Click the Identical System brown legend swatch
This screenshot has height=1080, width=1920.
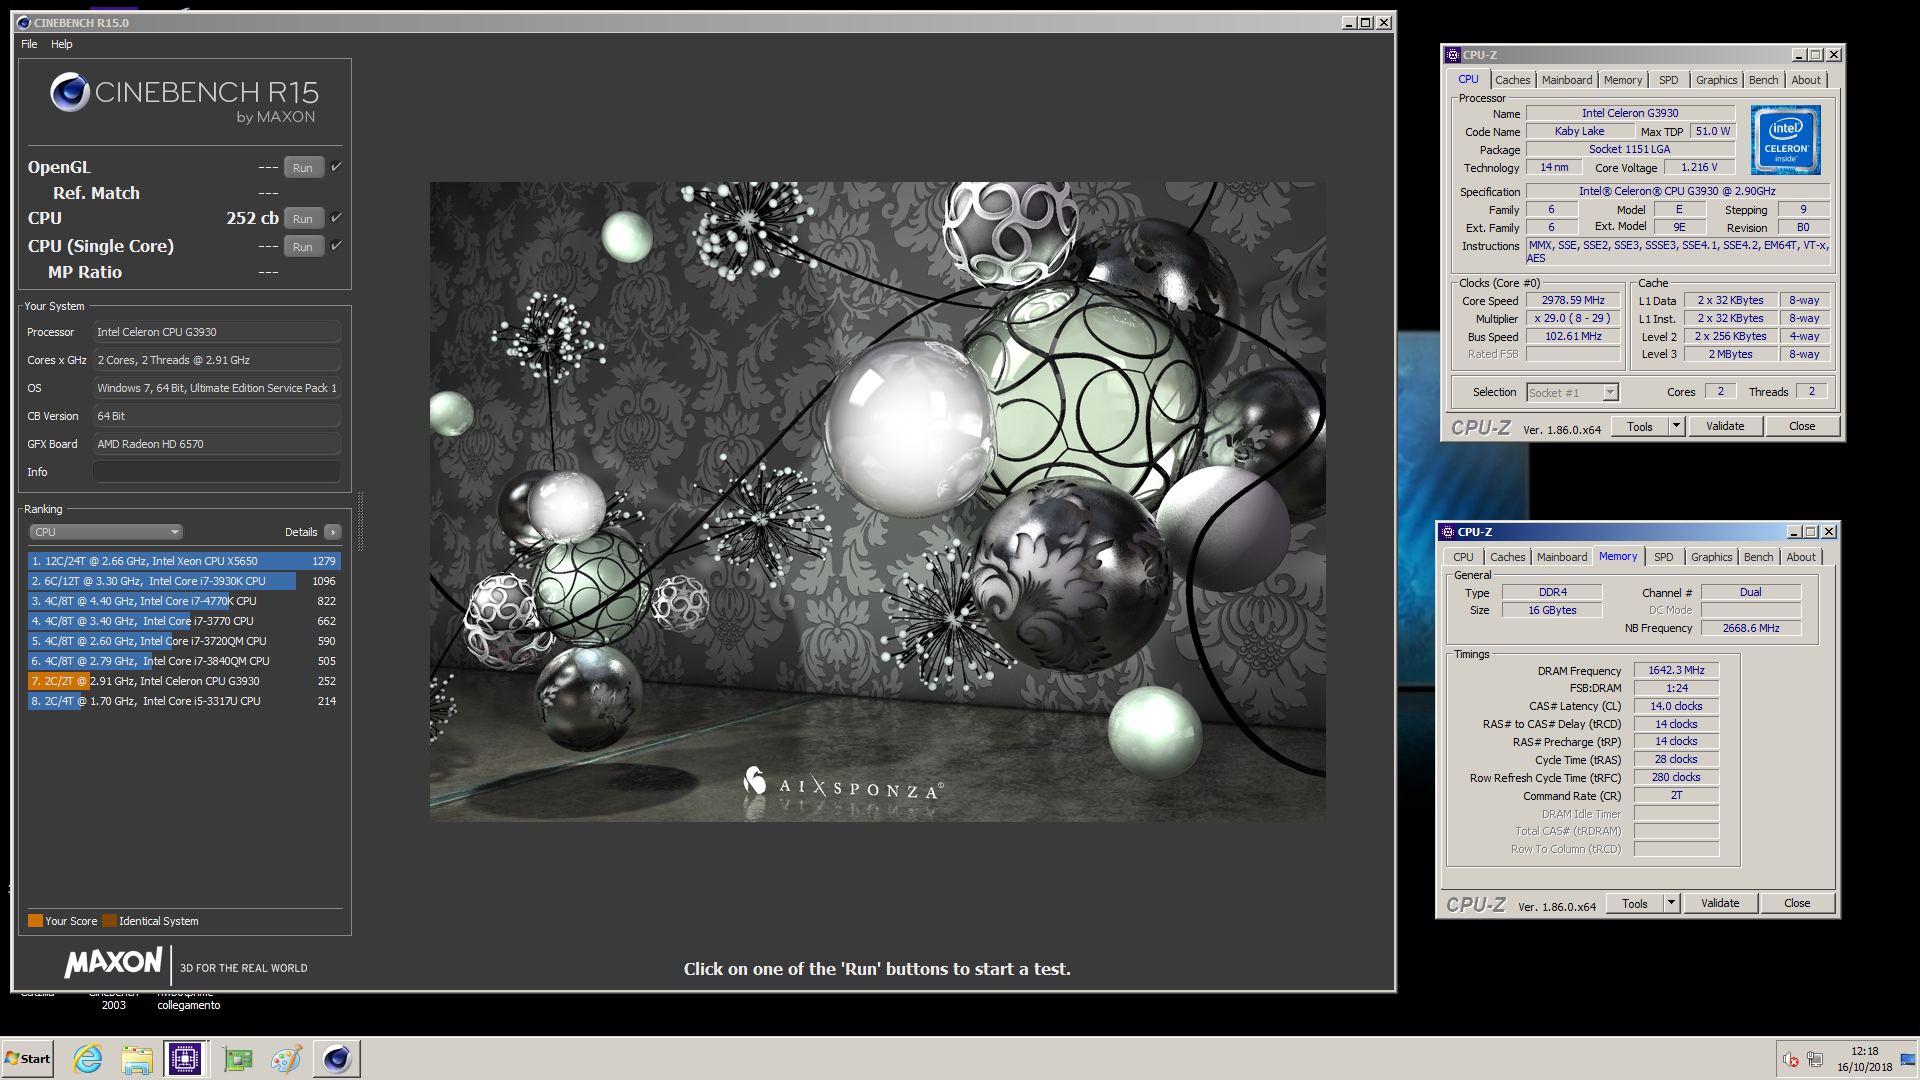click(x=109, y=921)
